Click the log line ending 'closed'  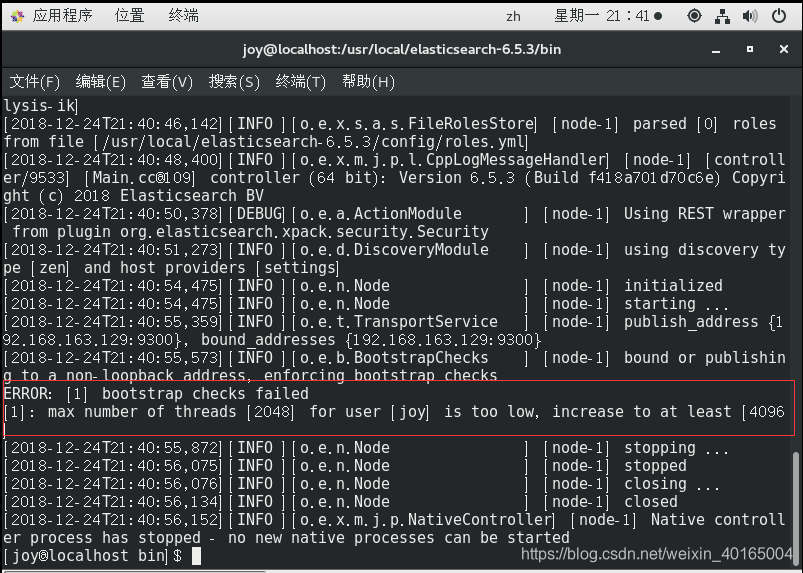340,501
